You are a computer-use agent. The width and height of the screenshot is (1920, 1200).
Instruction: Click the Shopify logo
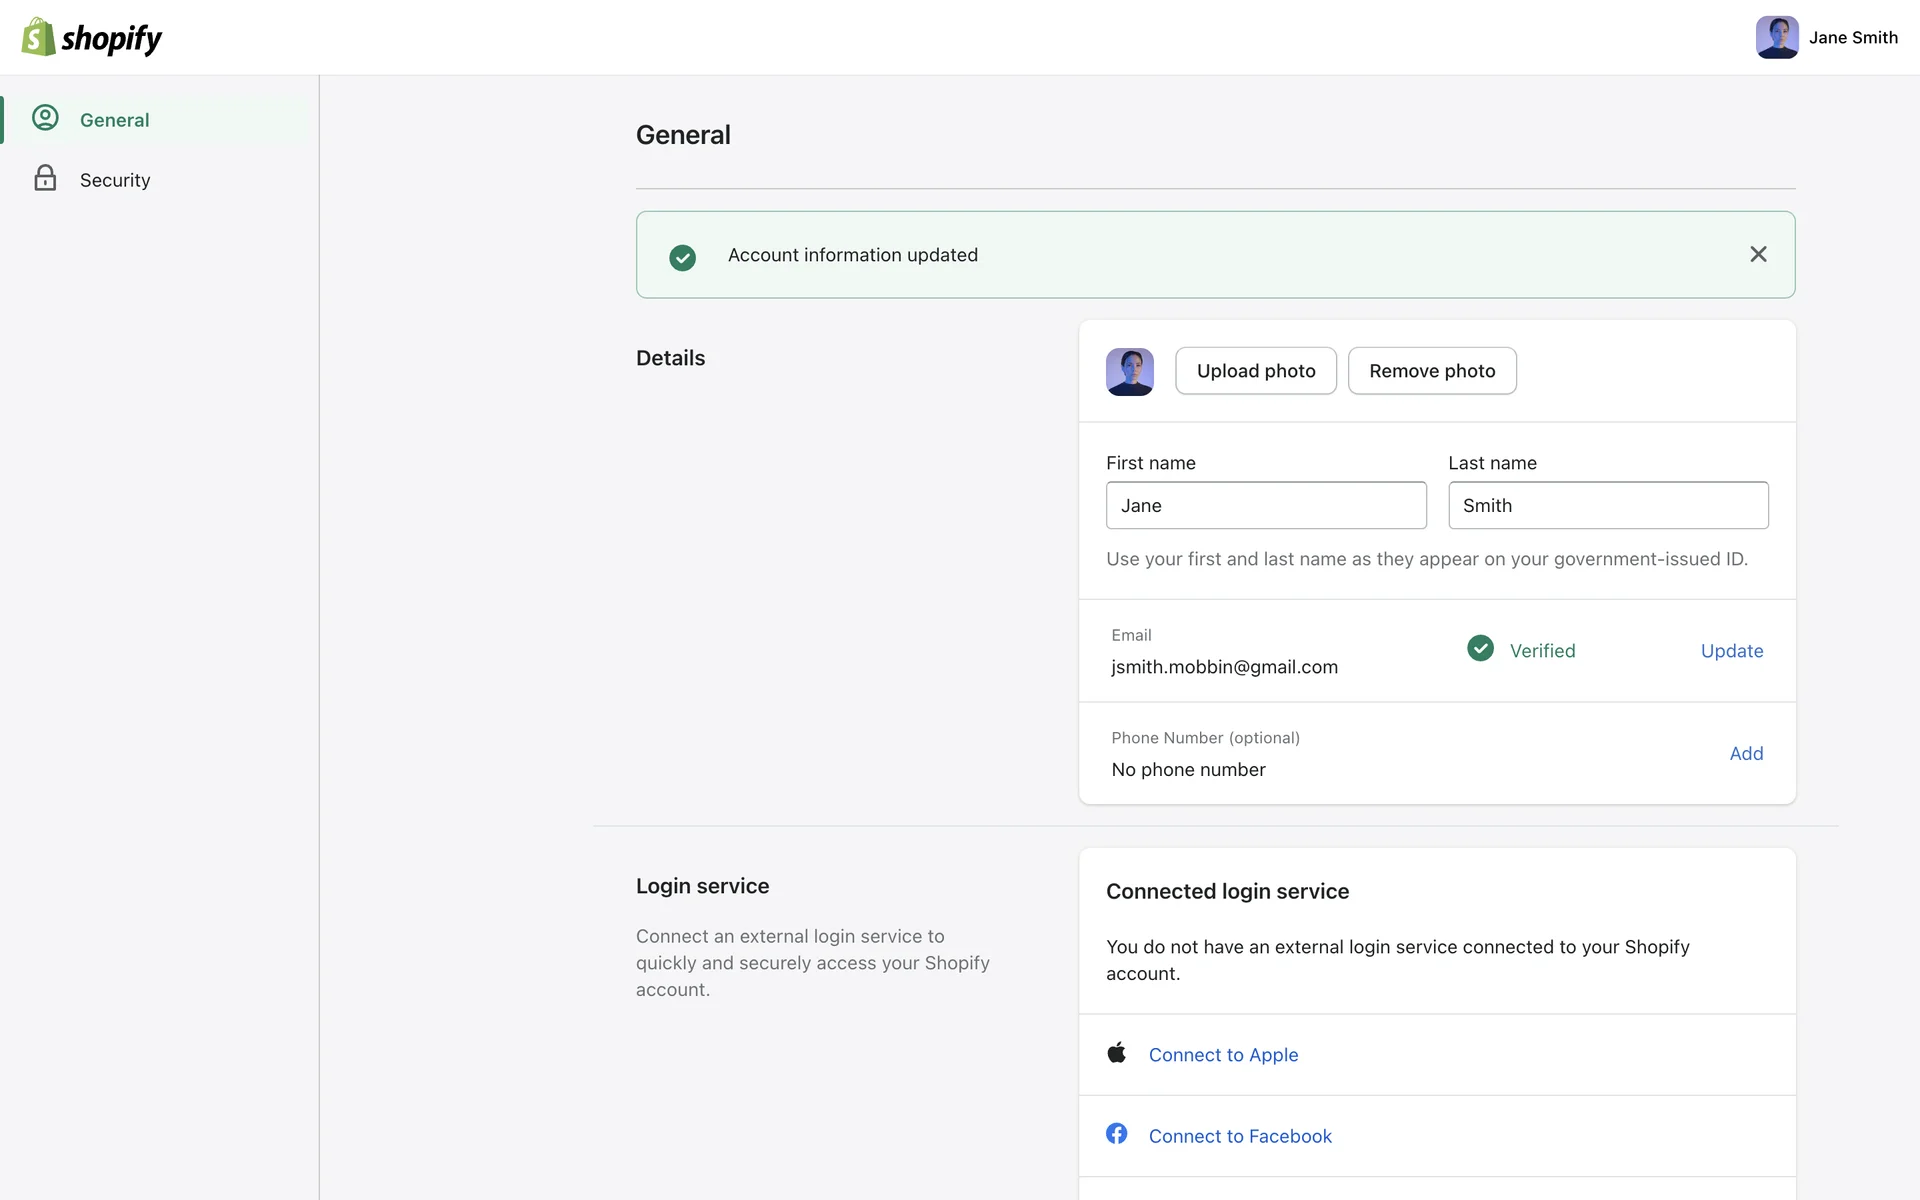point(91,38)
